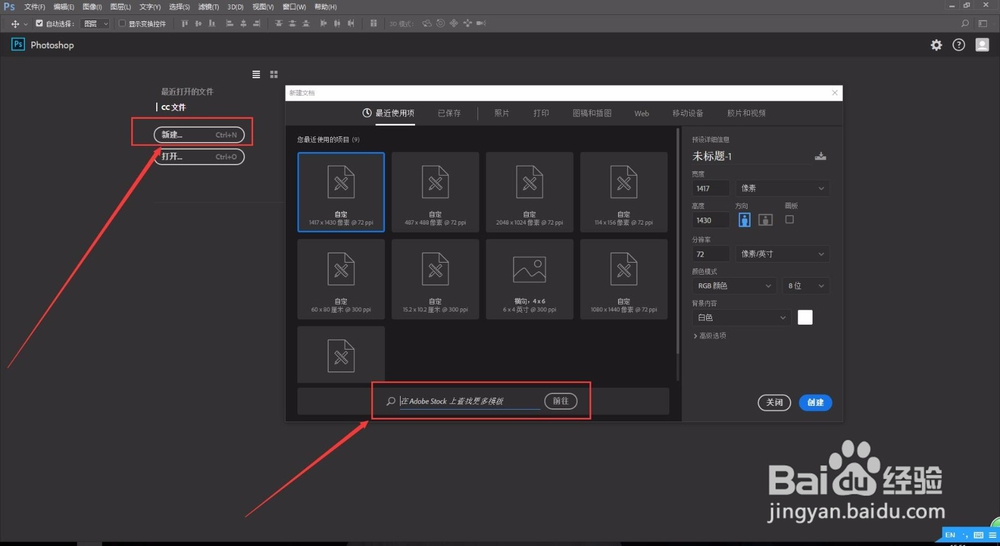
Task: Switch to the 已保存 tab
Action: tap(449, 113)
